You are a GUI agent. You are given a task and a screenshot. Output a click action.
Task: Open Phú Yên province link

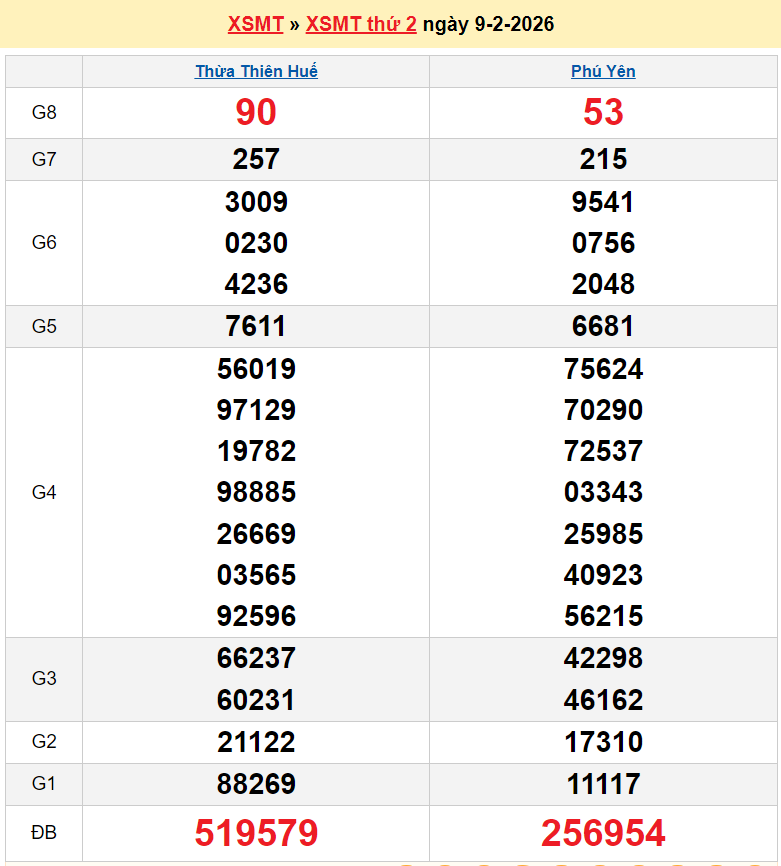(x=603, y=71)
